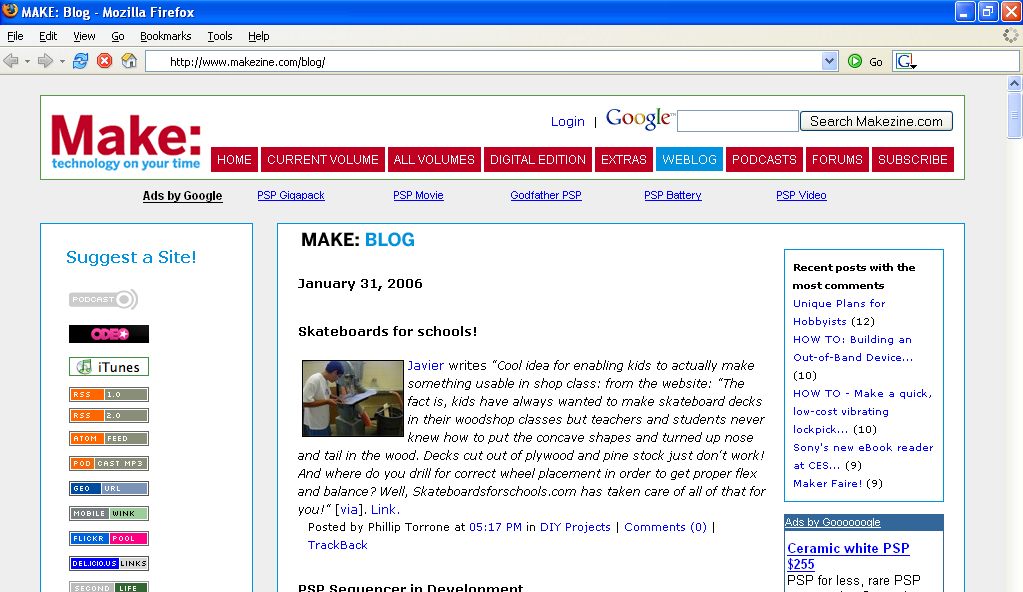The image size is (1023, 592).
Task: Stop loading with the red stop icon
Action: click(104, 61)
